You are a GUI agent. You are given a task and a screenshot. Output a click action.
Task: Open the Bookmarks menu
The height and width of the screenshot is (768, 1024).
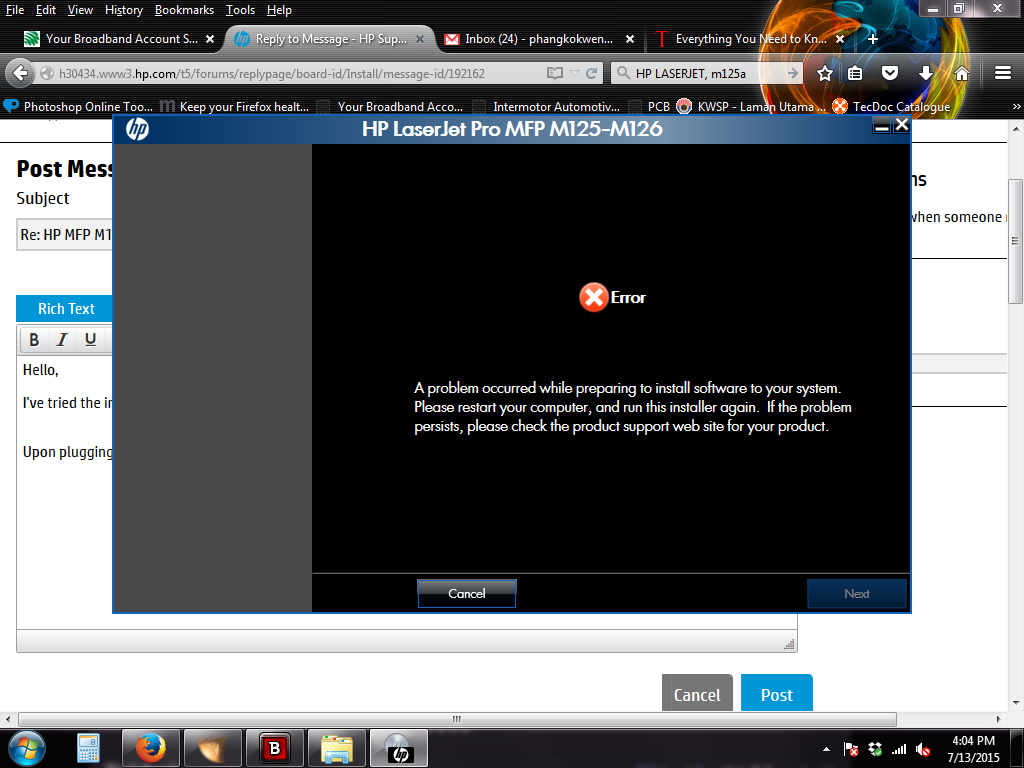pyautogui.click(x=184, y=10)
